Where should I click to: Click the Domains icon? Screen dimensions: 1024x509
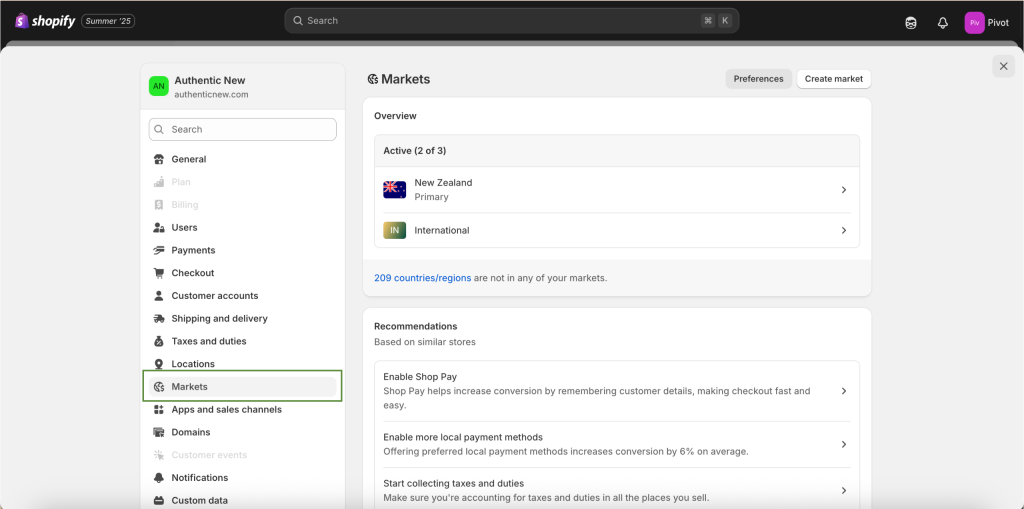[x=159, y=433]
